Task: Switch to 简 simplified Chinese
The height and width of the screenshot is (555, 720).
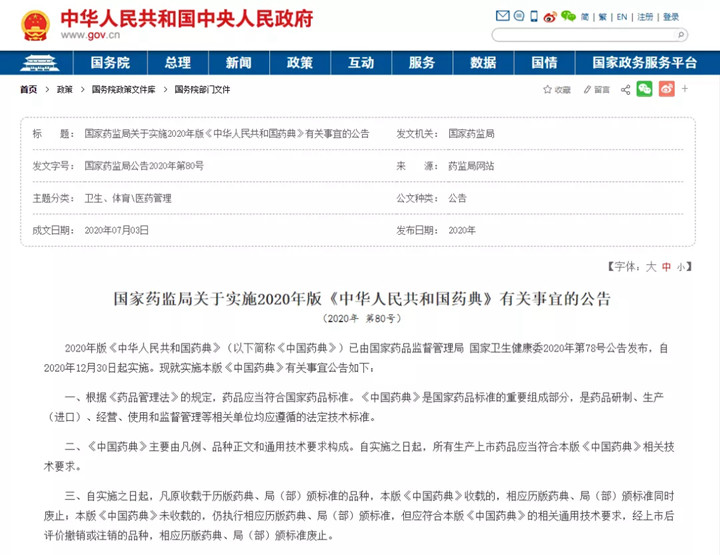Action: [x=585, y=17]
